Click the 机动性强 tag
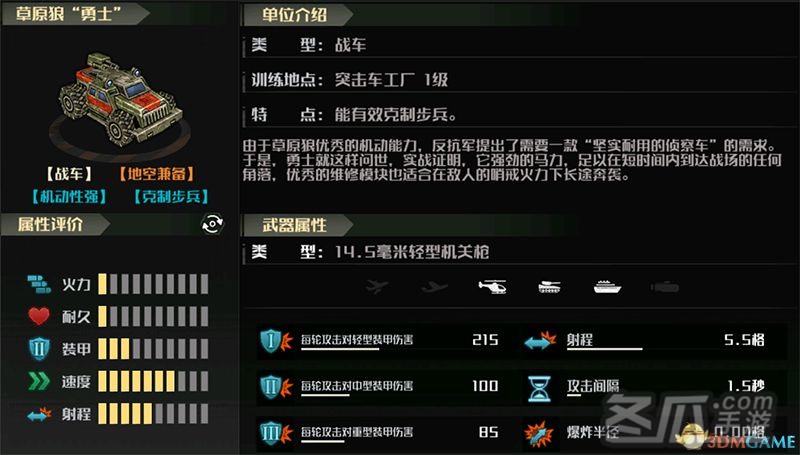 click(x=69, y=196)
